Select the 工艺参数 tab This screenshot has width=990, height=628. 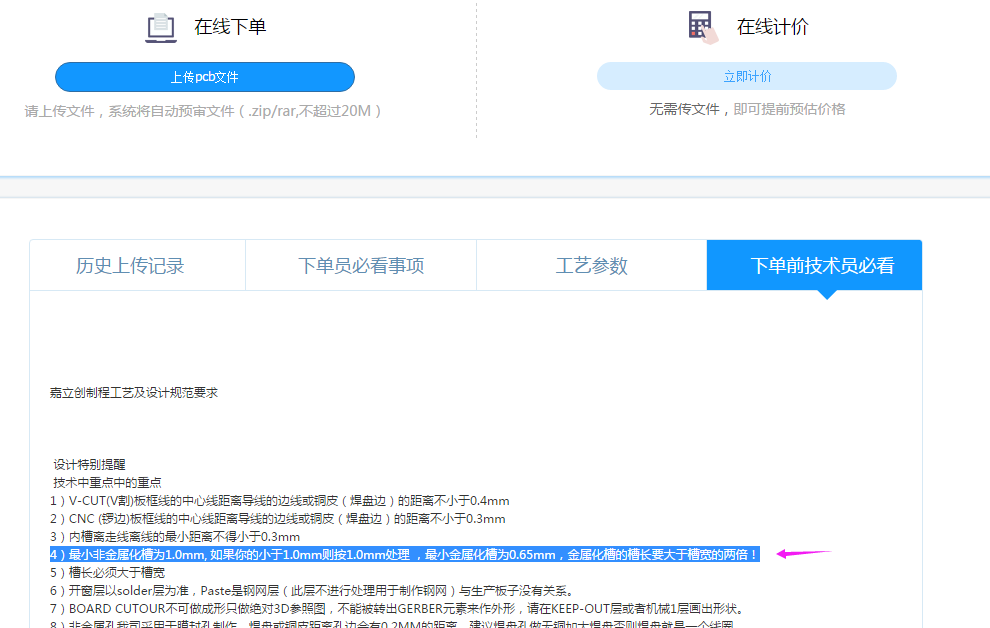tap(591, 265)
